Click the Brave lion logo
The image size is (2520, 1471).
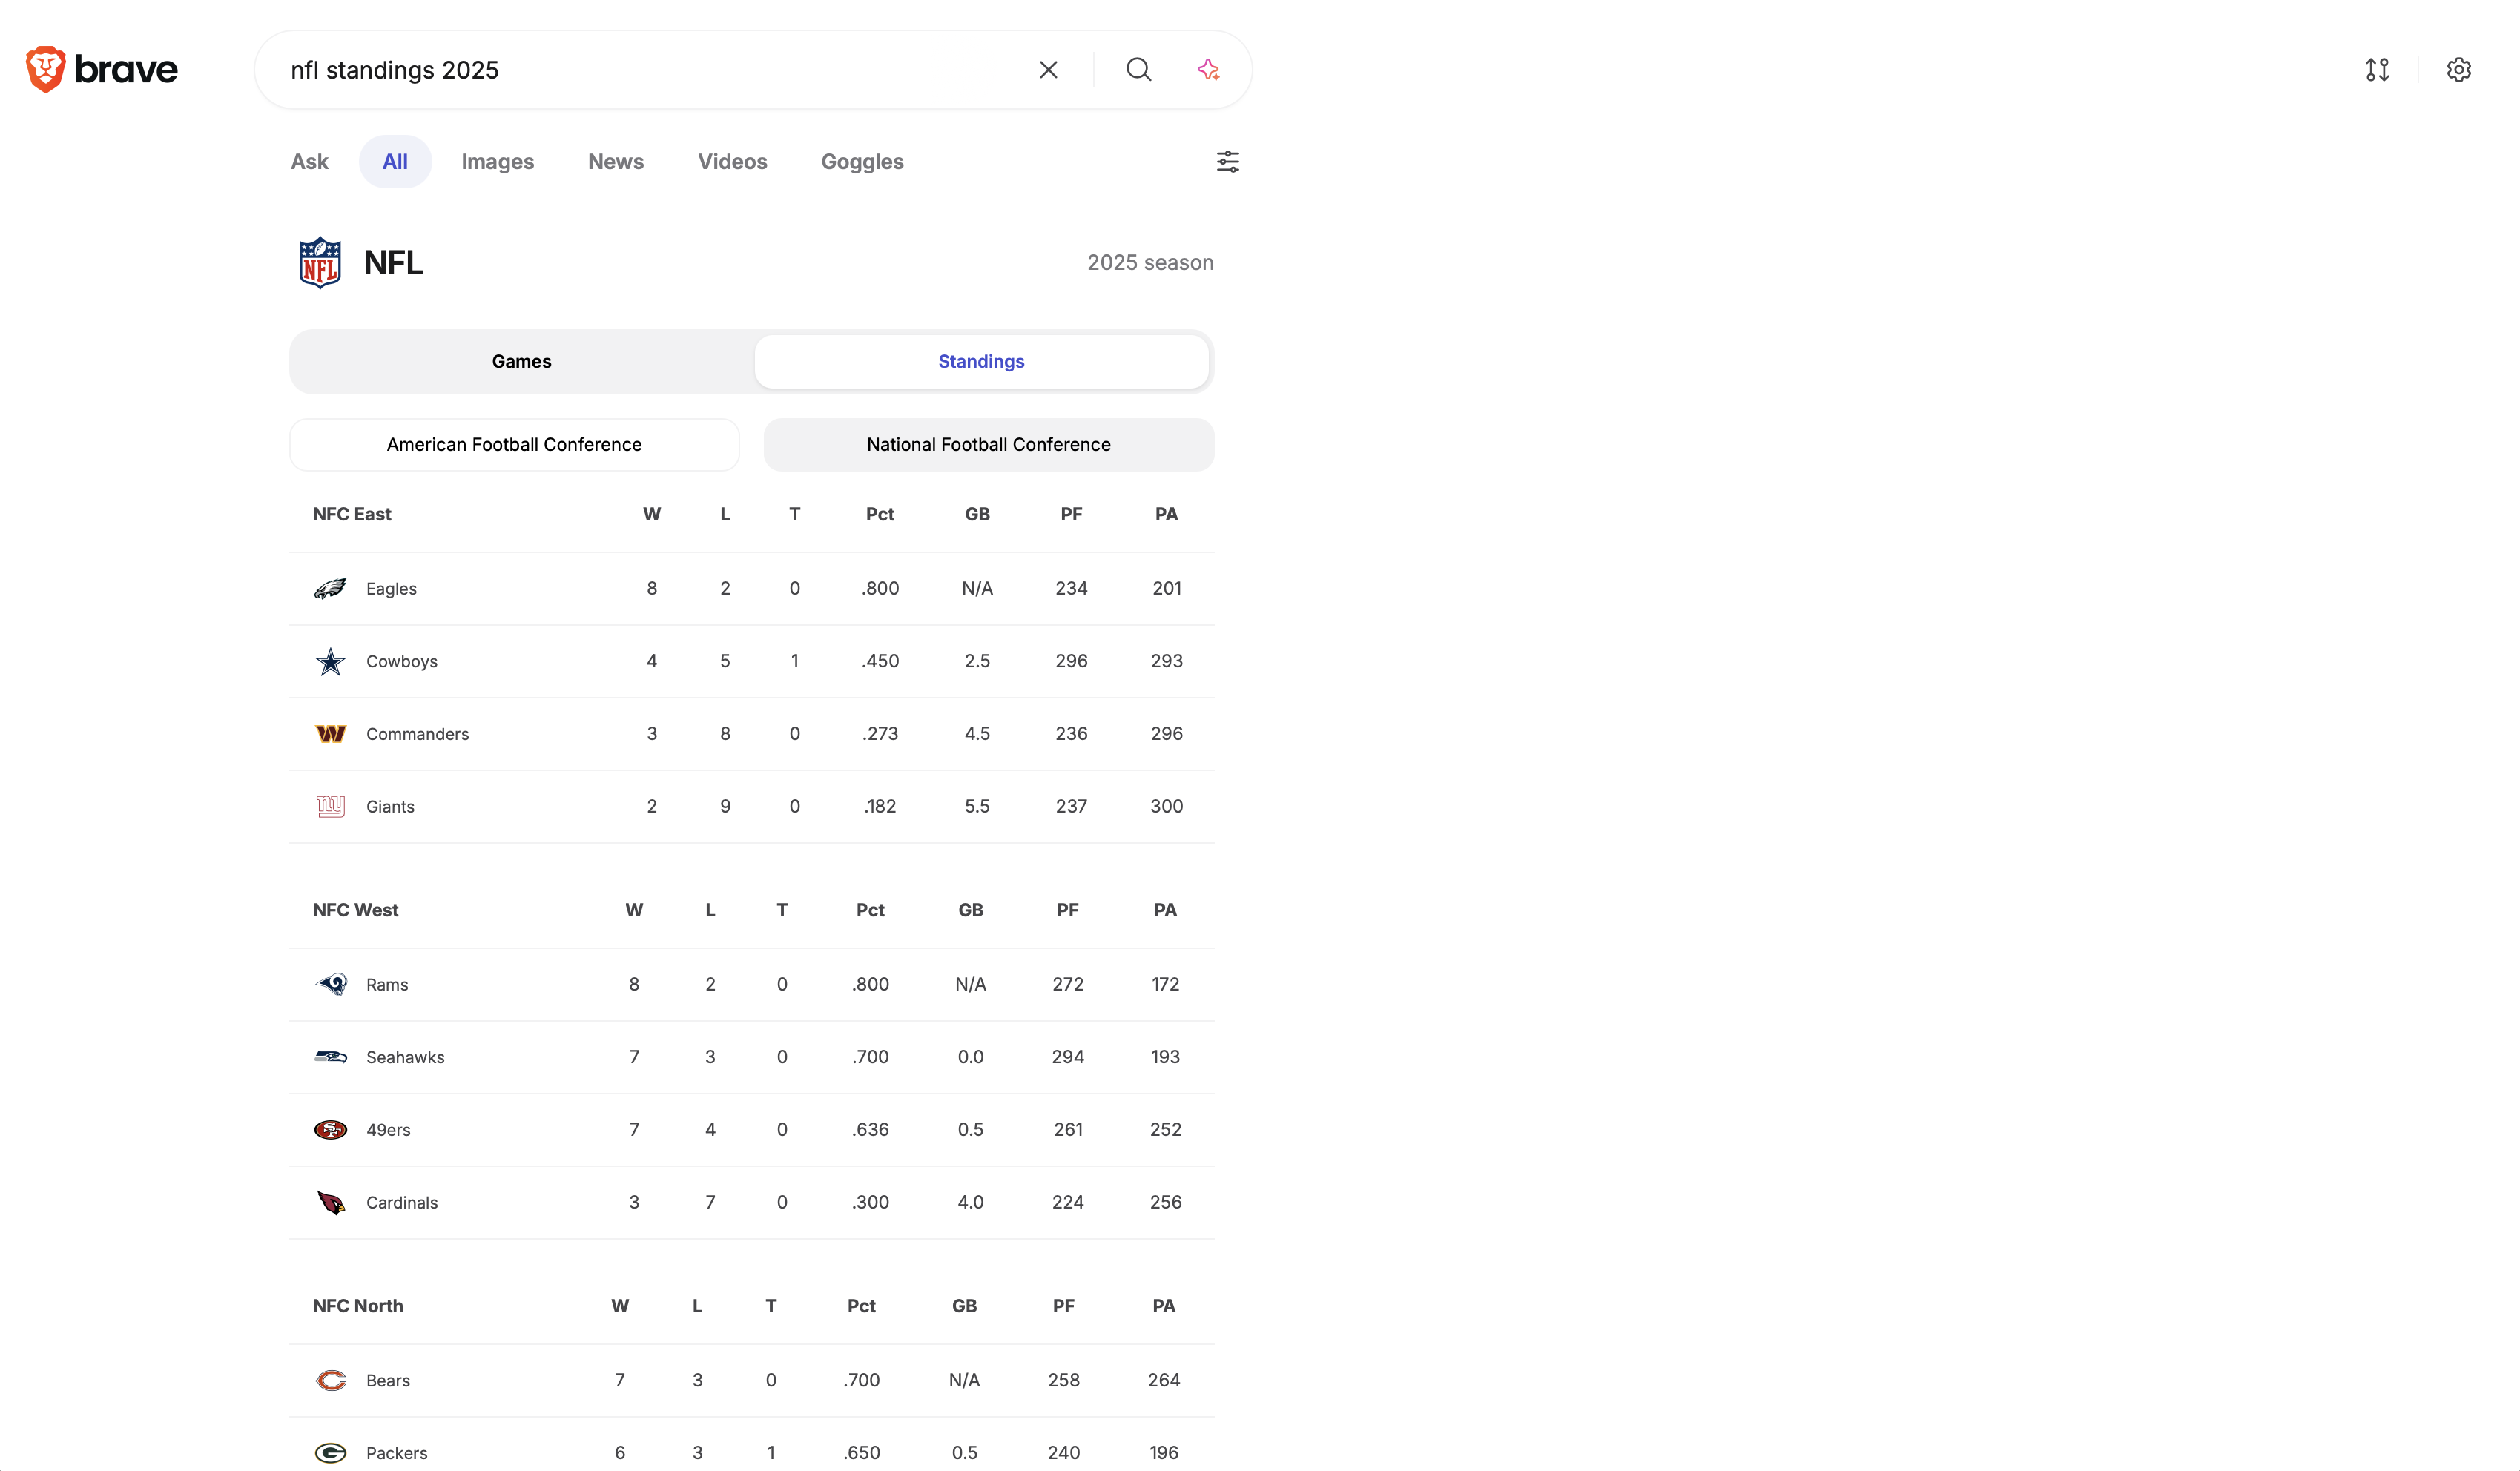point(46,69)
